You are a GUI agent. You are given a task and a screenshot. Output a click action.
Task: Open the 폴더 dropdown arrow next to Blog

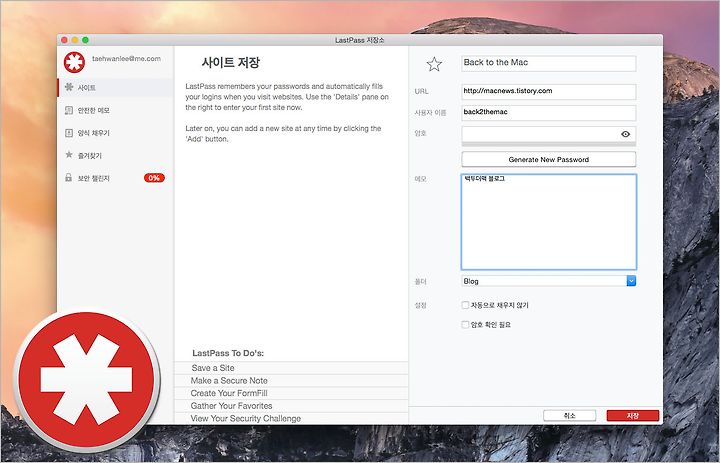click(x=631, y=281)
